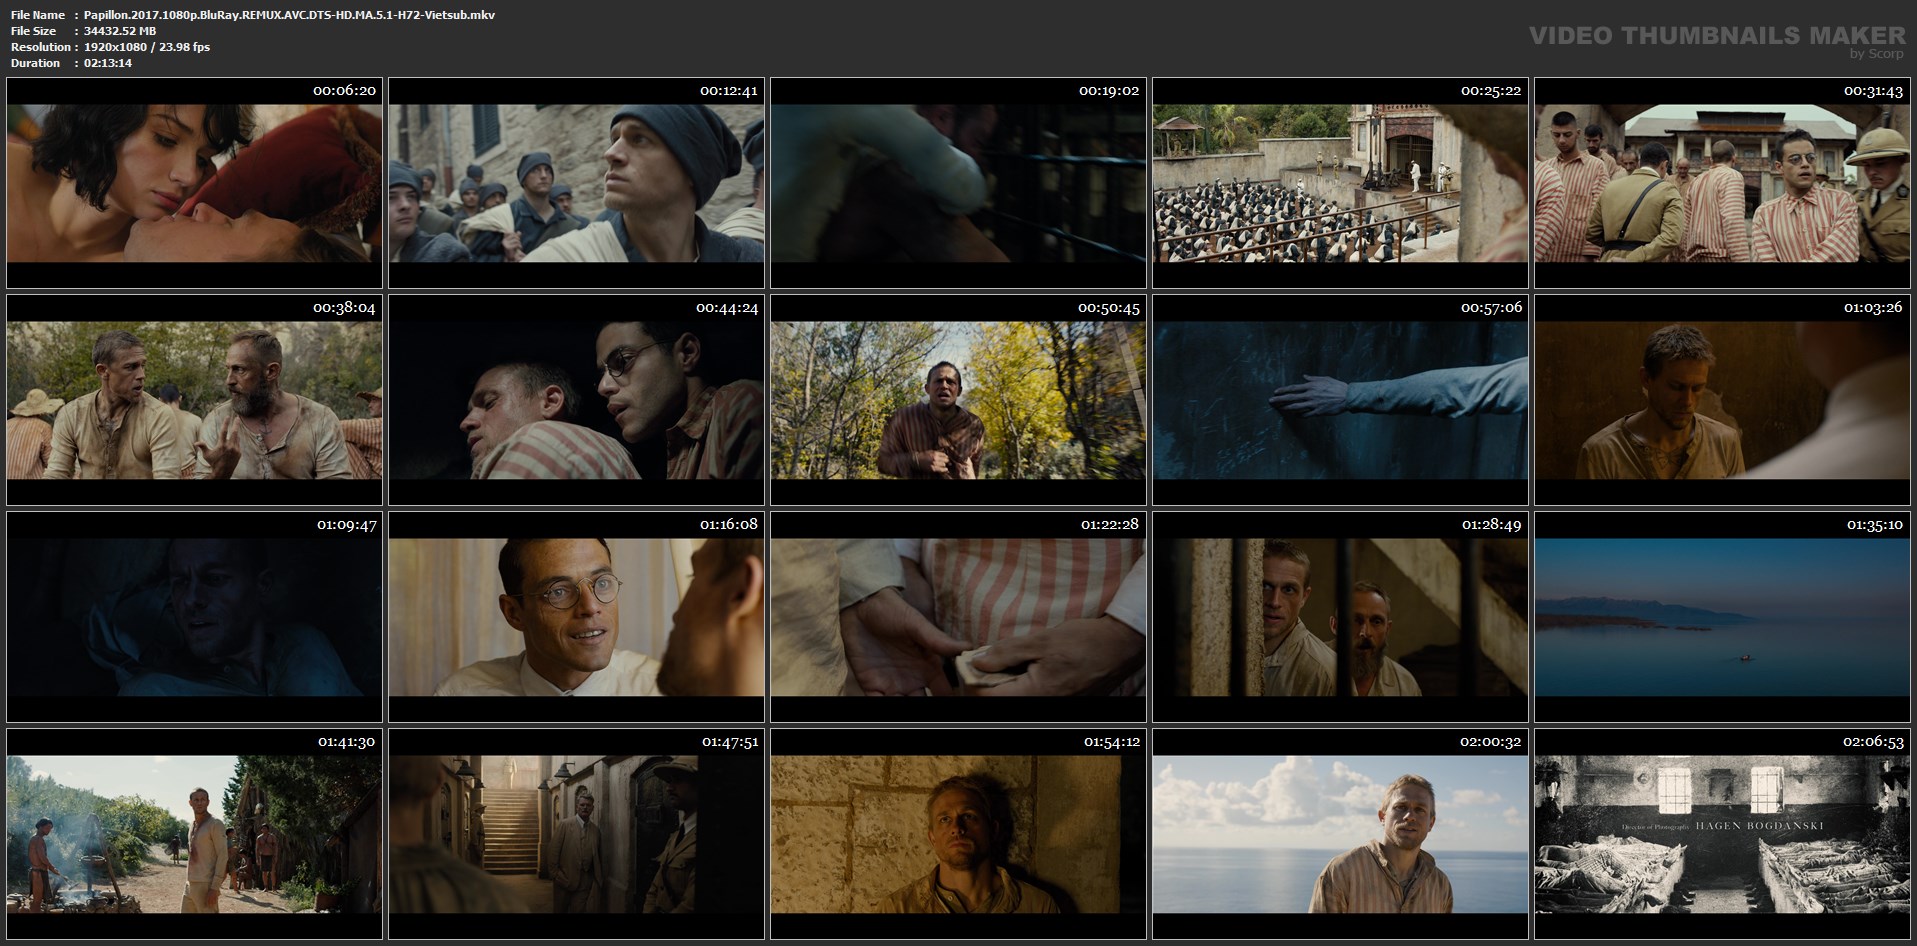This screenshot has height=946, width=1917.
Task: Click the File Size label
Action: coord(34,31)
